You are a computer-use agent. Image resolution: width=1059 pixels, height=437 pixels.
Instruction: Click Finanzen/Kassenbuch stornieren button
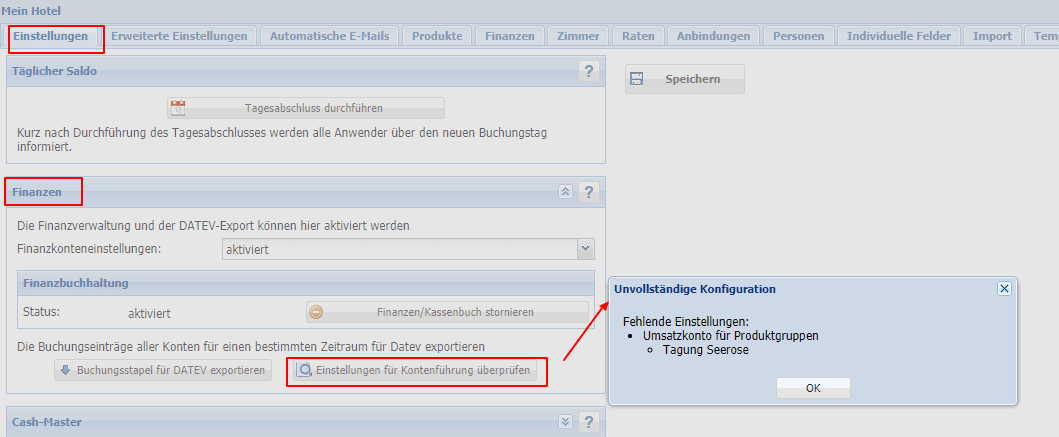[x=446, y=312]
